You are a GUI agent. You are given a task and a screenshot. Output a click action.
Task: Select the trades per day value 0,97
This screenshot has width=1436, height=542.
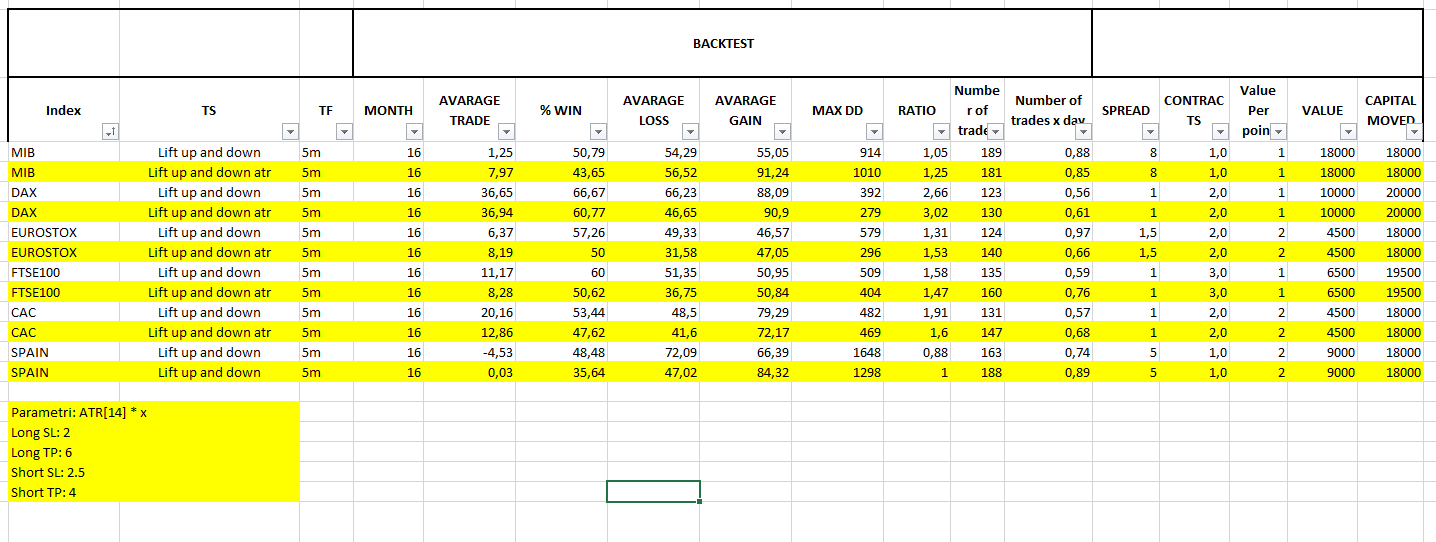(x=1048, y=232)
